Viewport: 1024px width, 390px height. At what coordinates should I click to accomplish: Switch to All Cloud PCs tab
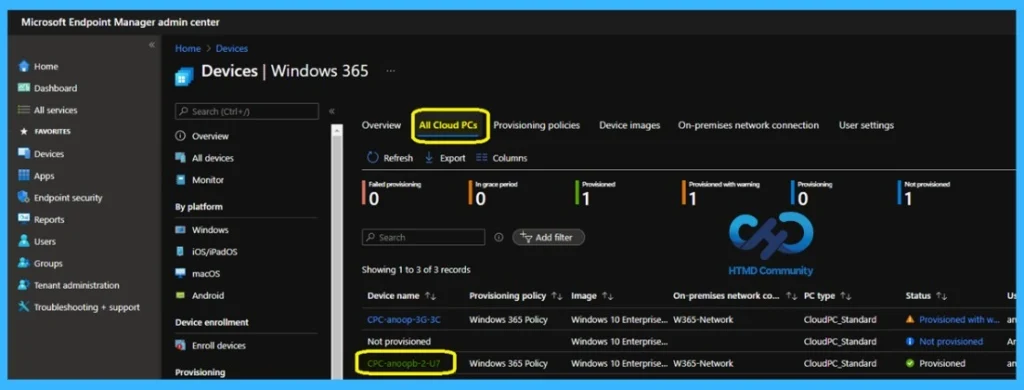(448, 125)
